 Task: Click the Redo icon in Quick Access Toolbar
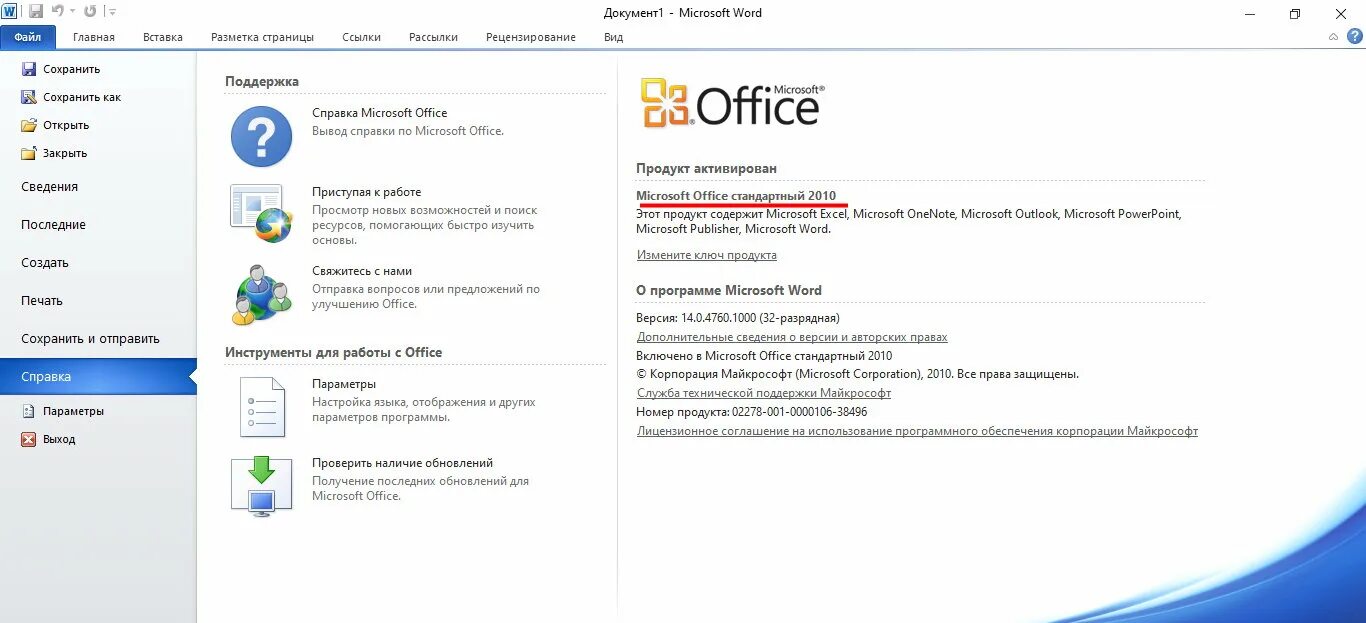click(x=90, y=12)
